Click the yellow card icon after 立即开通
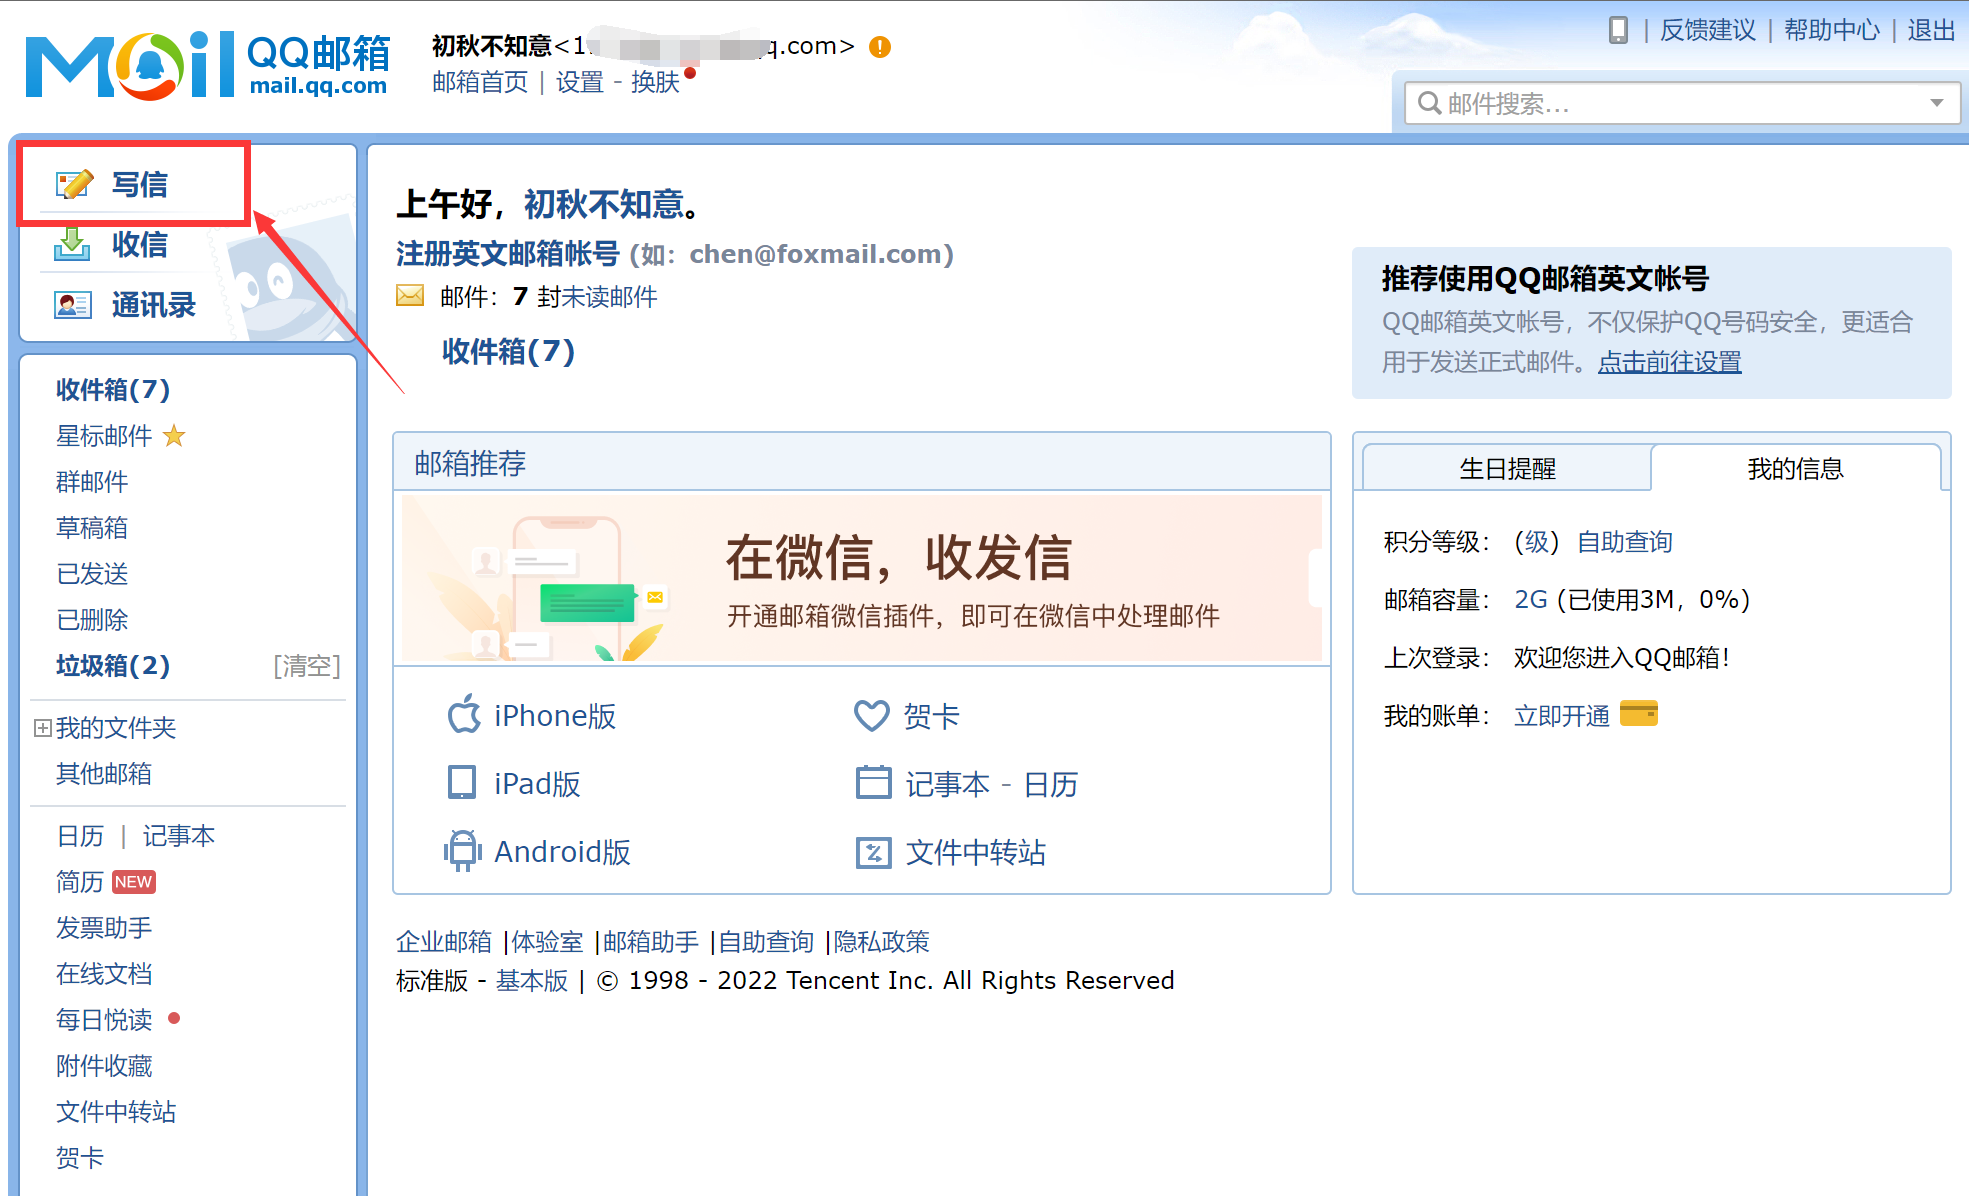The width and height of the screenshot is (1969, 1196). (1638, 714)
